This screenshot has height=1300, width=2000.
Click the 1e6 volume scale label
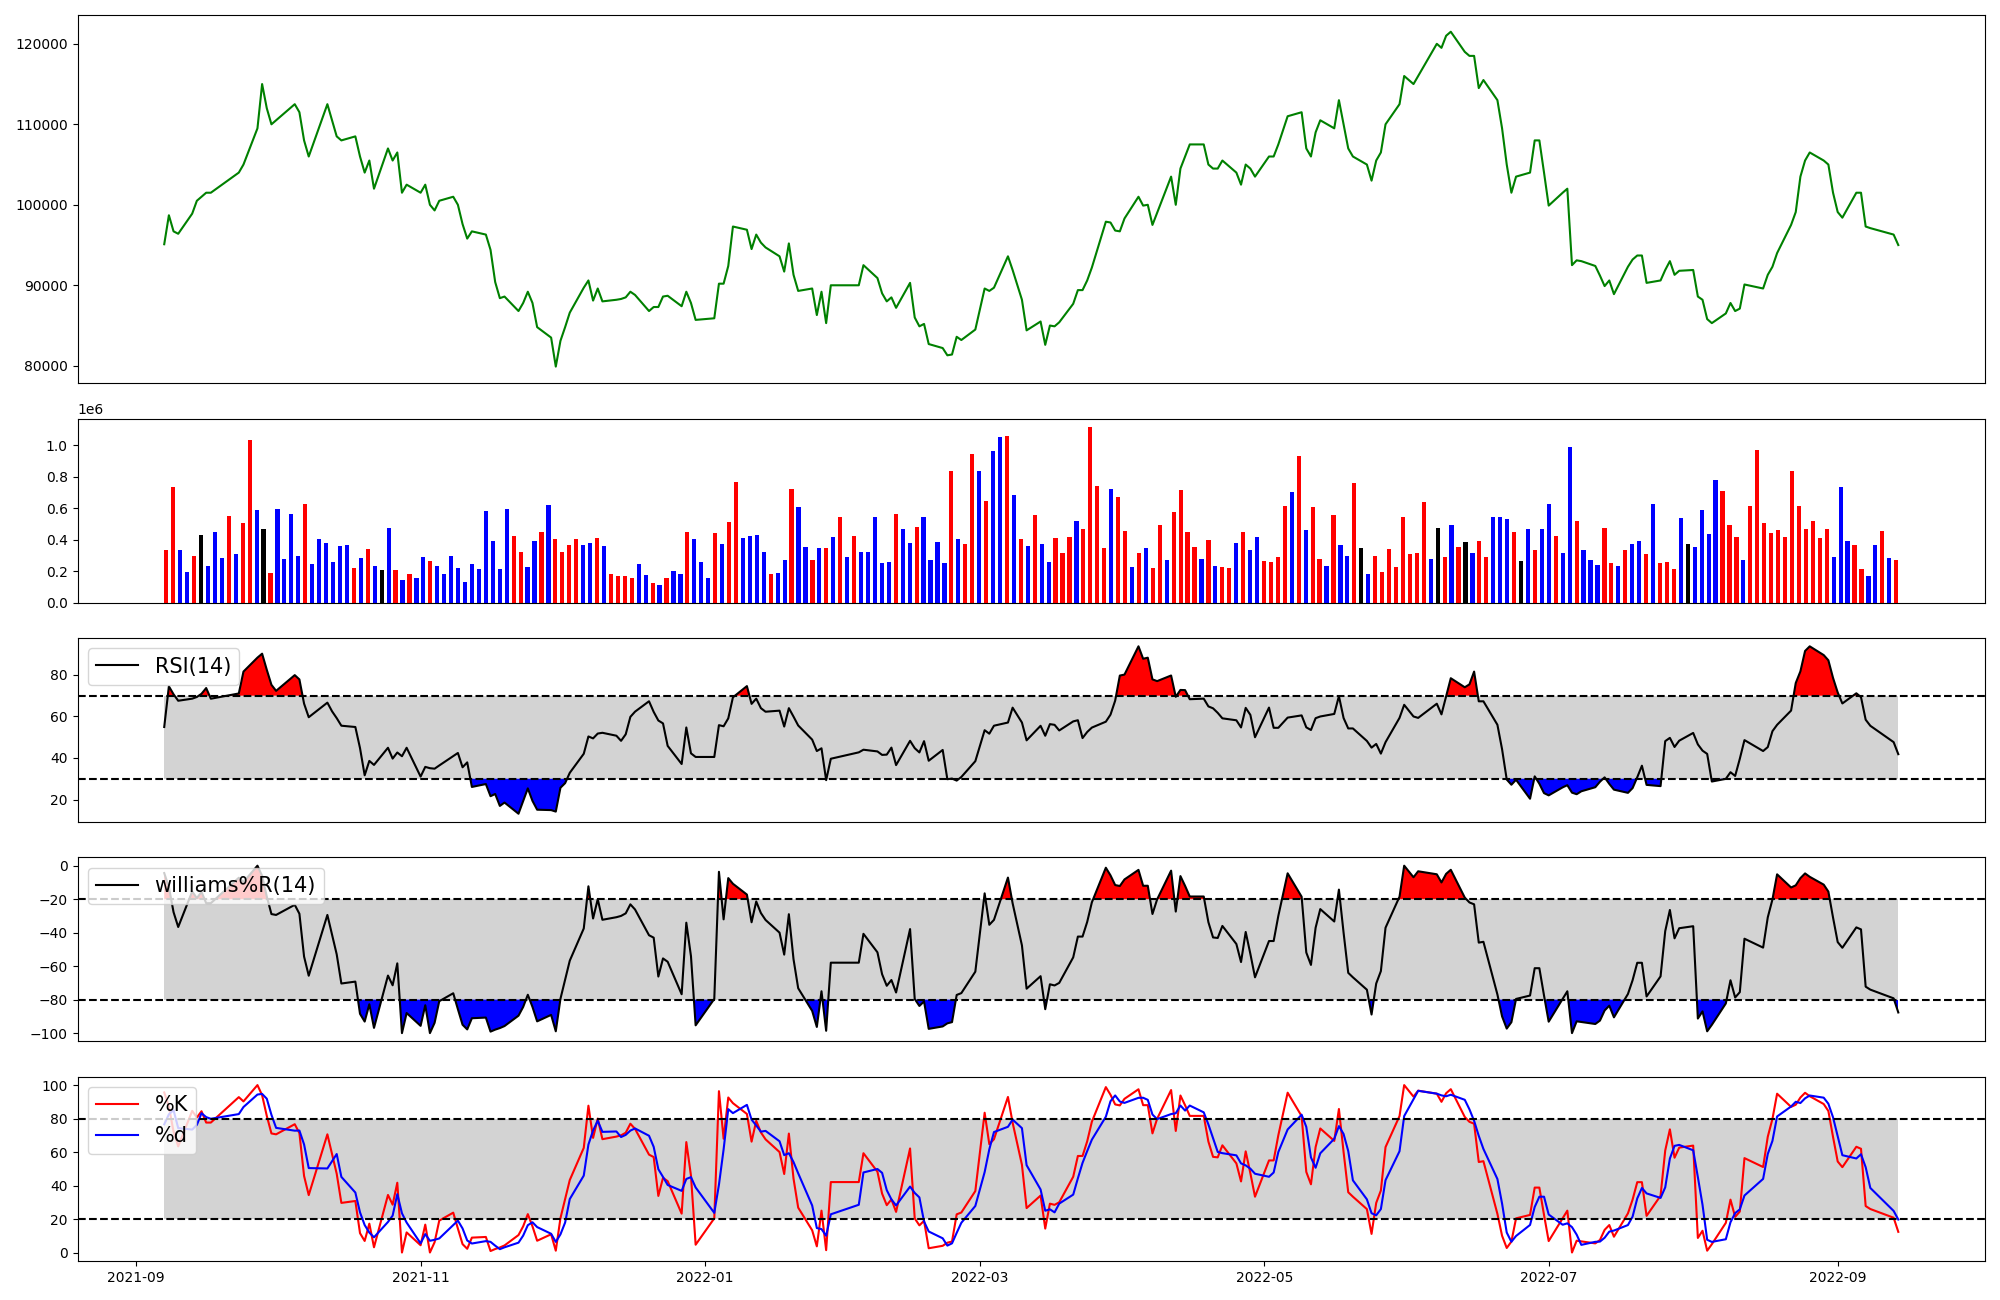(x=90, y=410)
